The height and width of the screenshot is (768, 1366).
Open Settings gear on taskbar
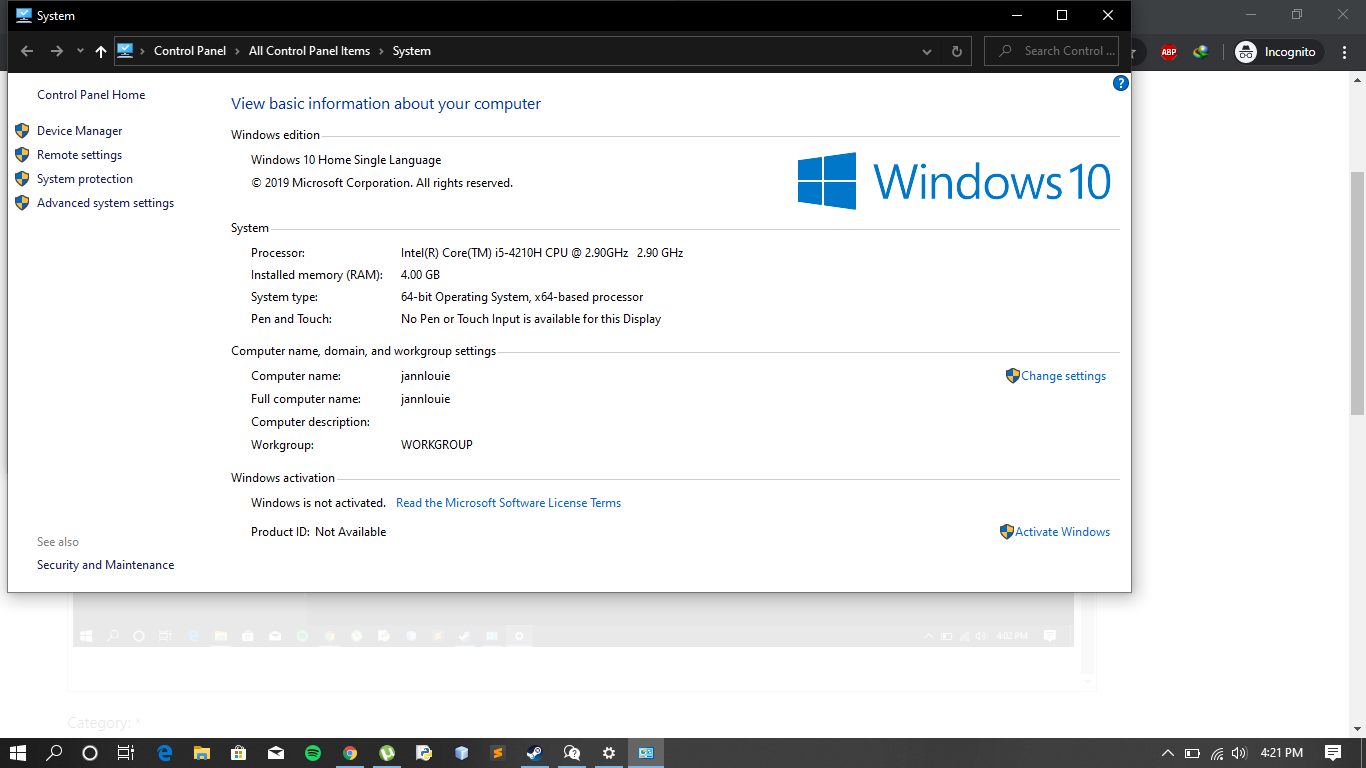(609, 753)
